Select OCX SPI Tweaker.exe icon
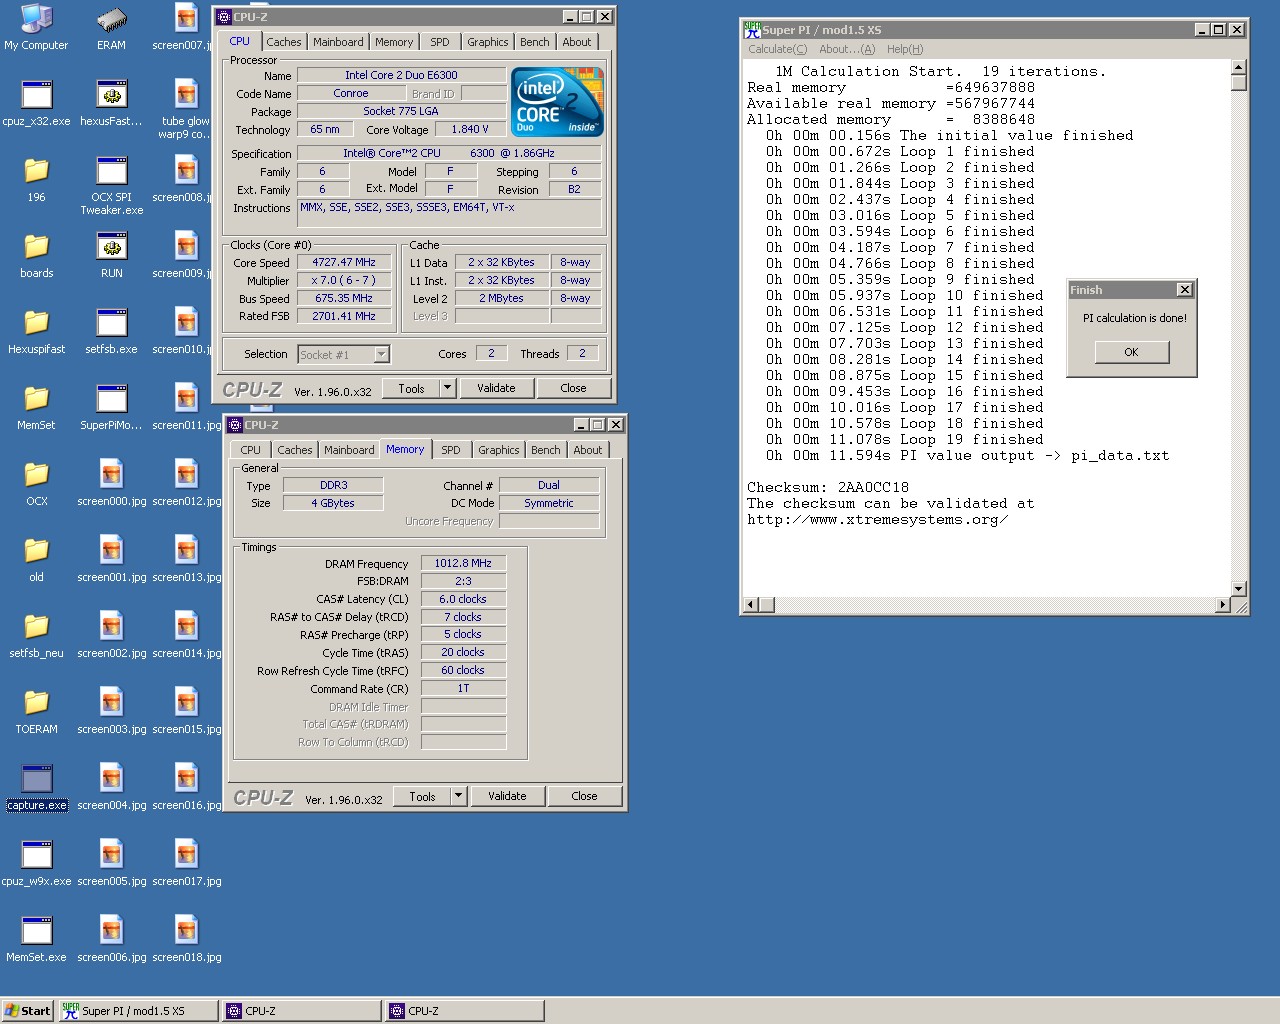1280x1024 pixels. [111, 186]
